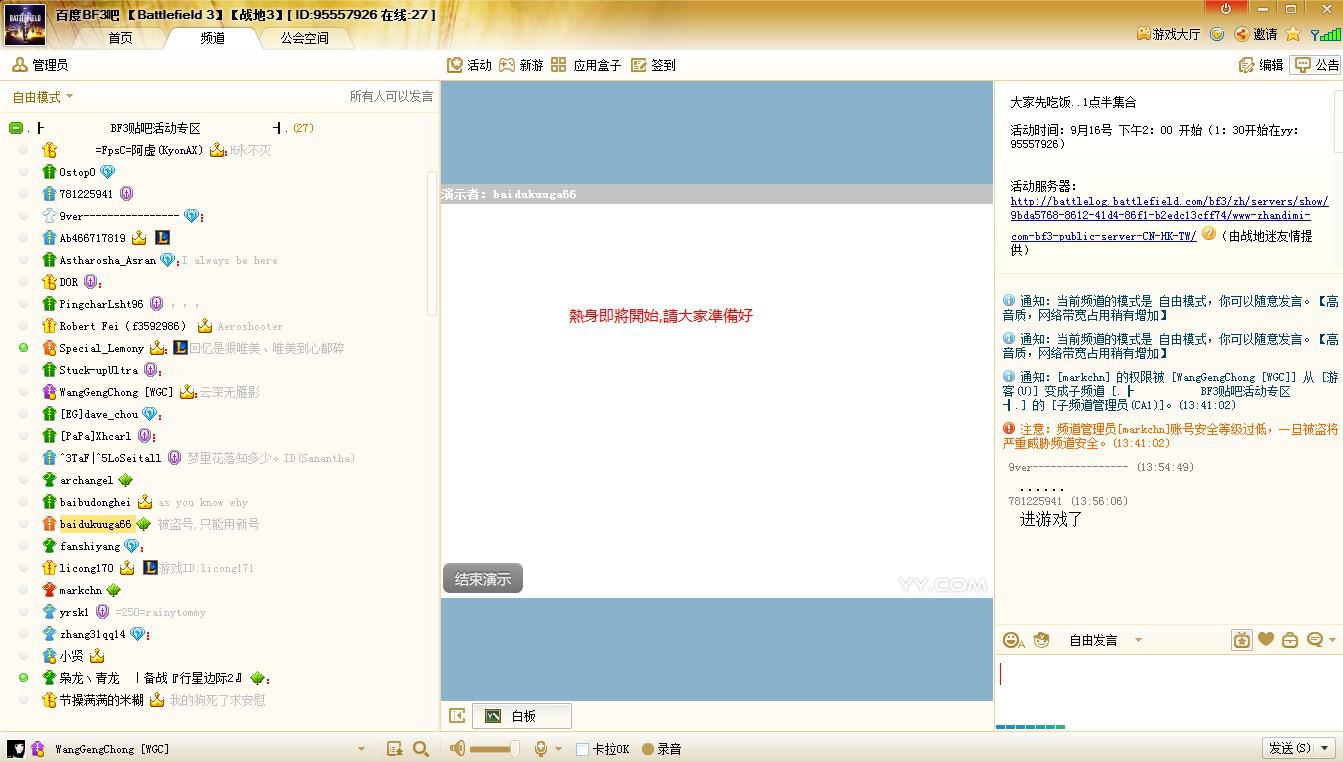Screen dimensions: 1343x762
Task: Select user baidukuuga66 in the member list
Action: [95, 524]
